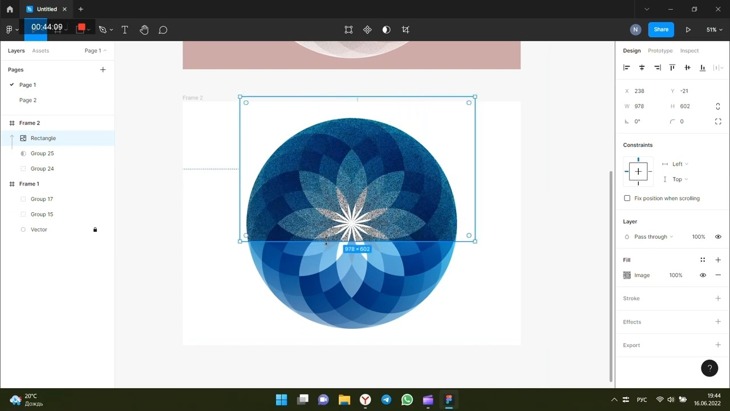Enable Fix position when scrolling checkbox
730x411 pixels.
click(x=627, y=198)
